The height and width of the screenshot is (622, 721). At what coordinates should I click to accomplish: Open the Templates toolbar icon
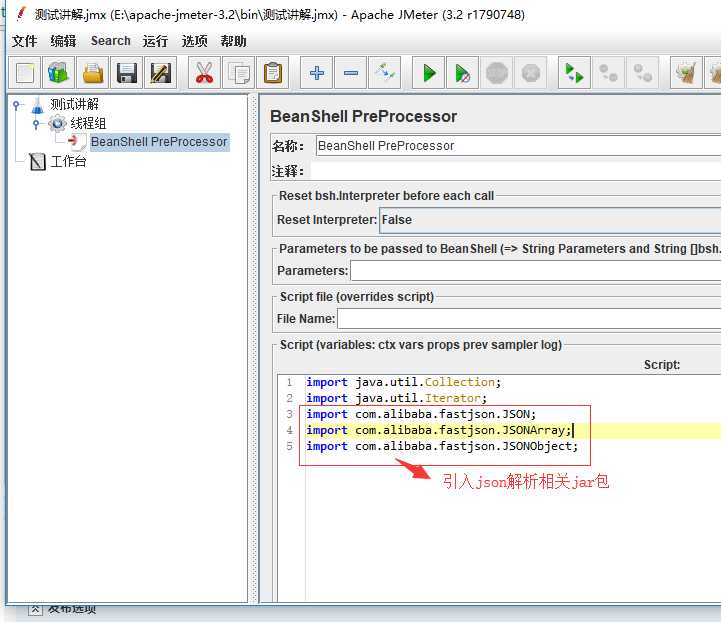pos(58,73)
